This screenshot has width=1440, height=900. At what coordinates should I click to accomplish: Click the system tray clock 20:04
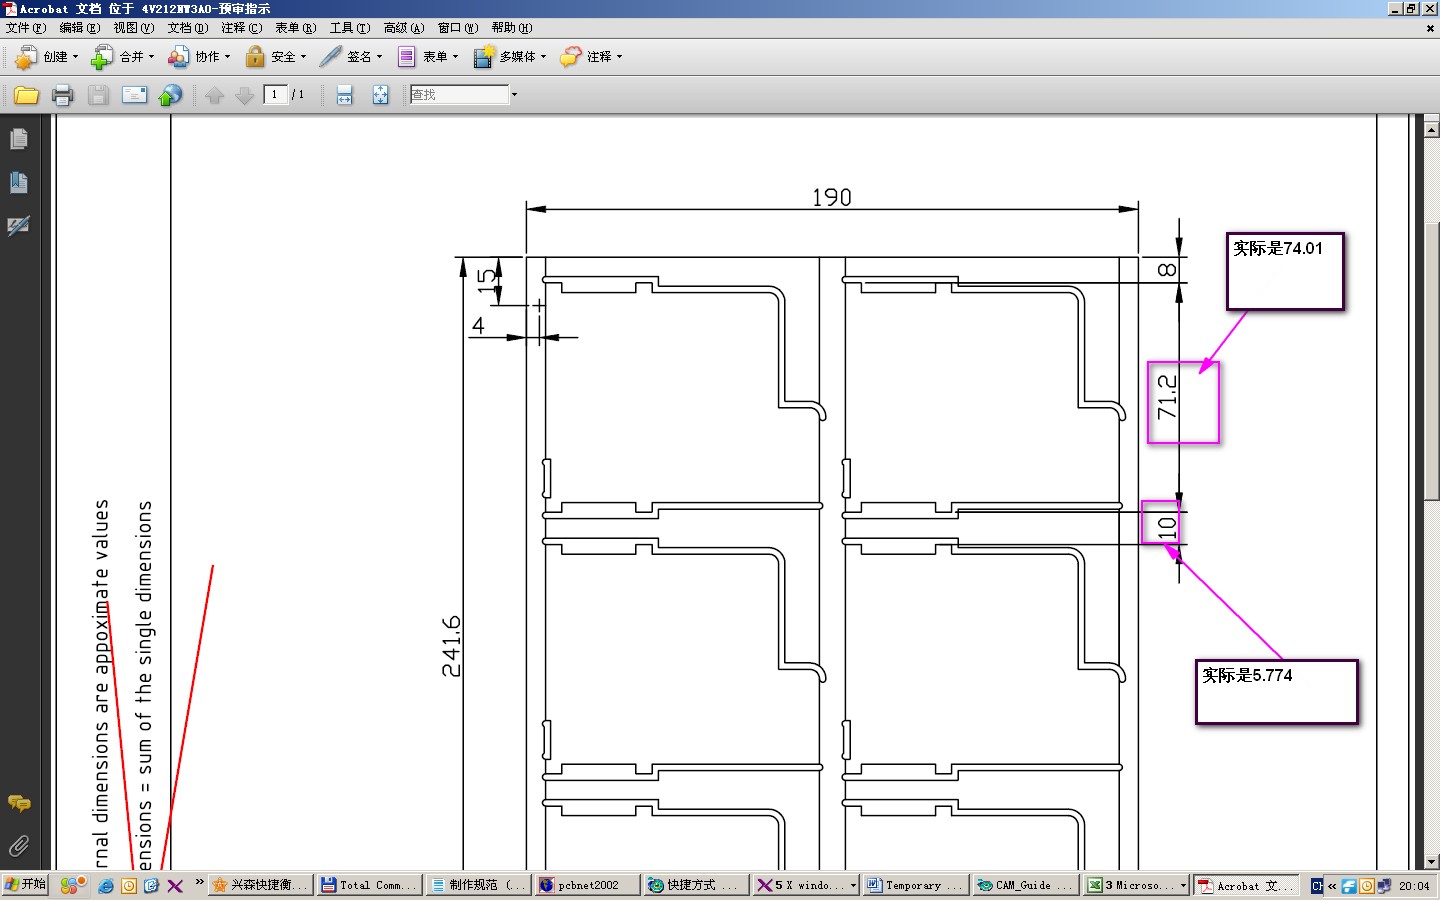(x=1414, y=886)
